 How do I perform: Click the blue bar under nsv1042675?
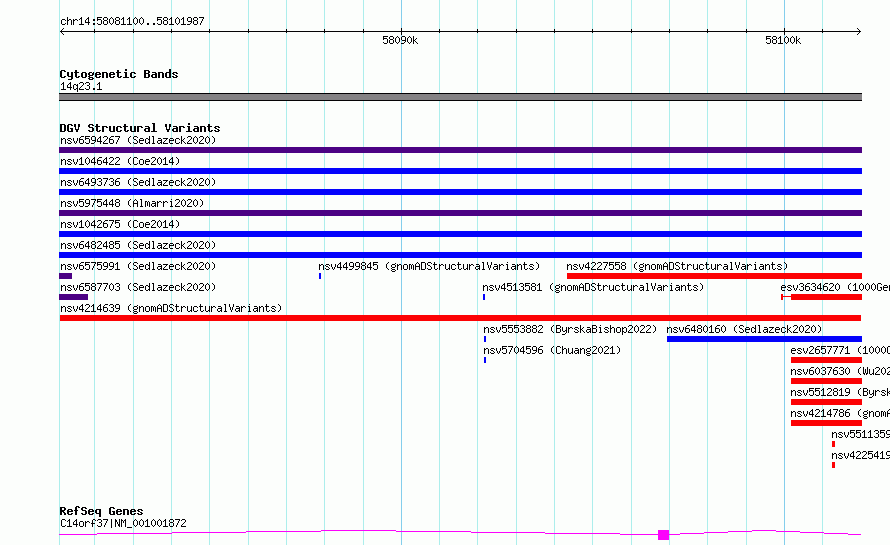click(460, 234)
